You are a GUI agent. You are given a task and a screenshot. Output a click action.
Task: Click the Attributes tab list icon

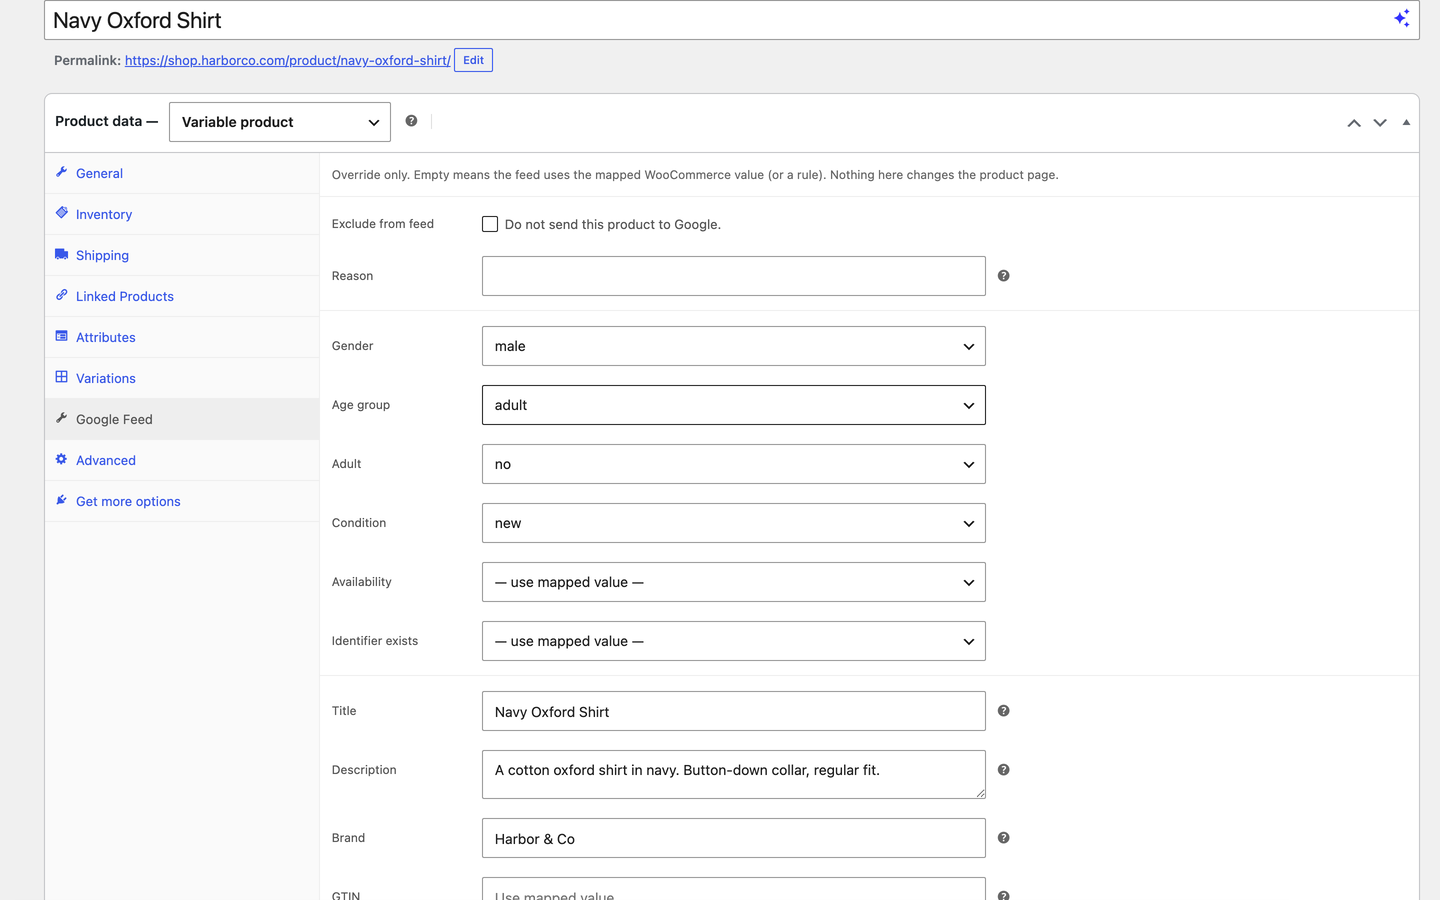pos(62,336)
